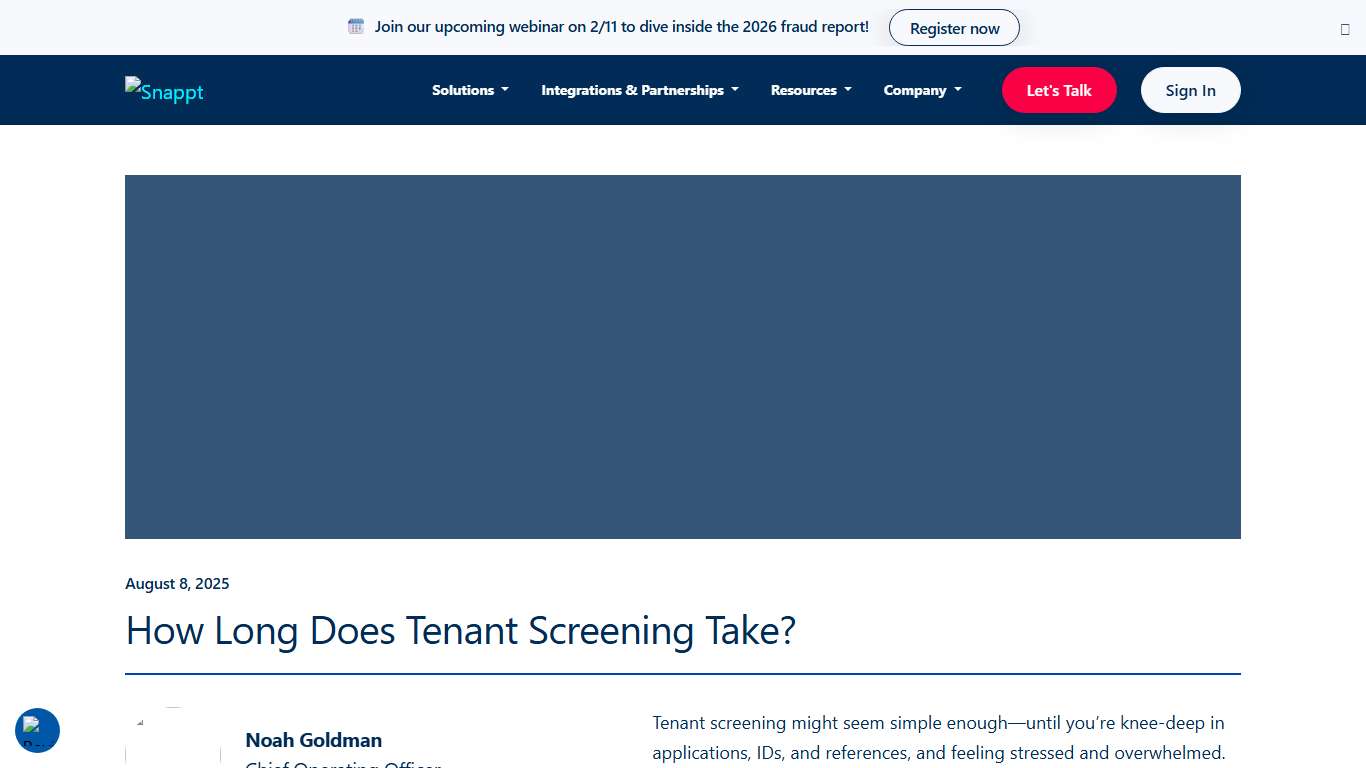This screenshot has height=768, width=1366.
Task: Open the Integrations & Partnerships dropdown
Action: click(639, 90)
